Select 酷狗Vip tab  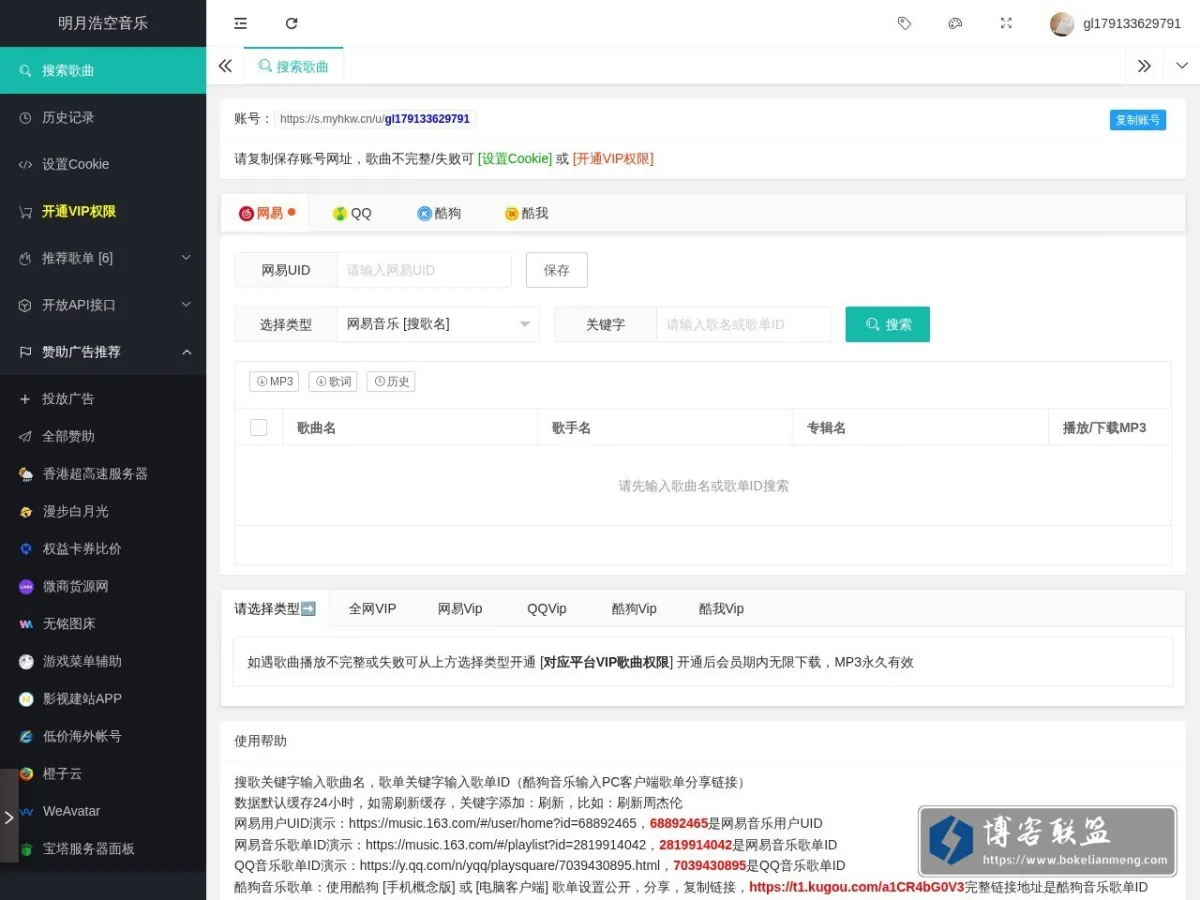point(634,608)
